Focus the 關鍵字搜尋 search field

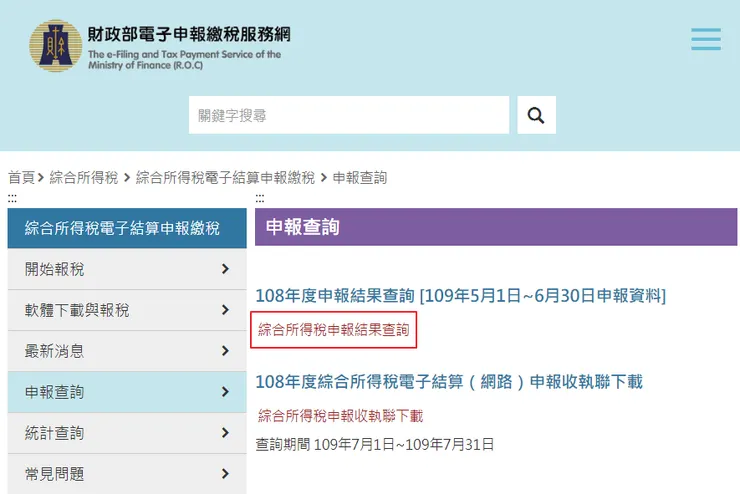[349, 115]
